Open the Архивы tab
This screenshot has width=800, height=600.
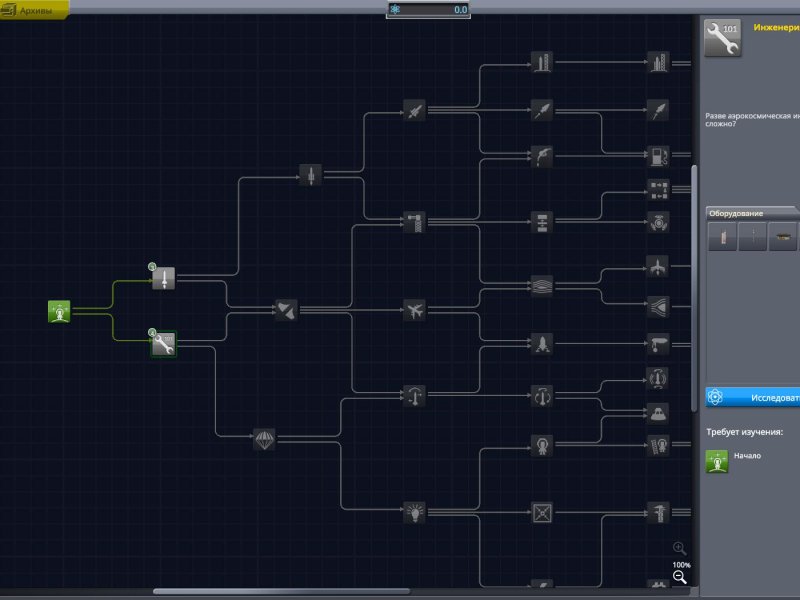click(x=35, y=10)
